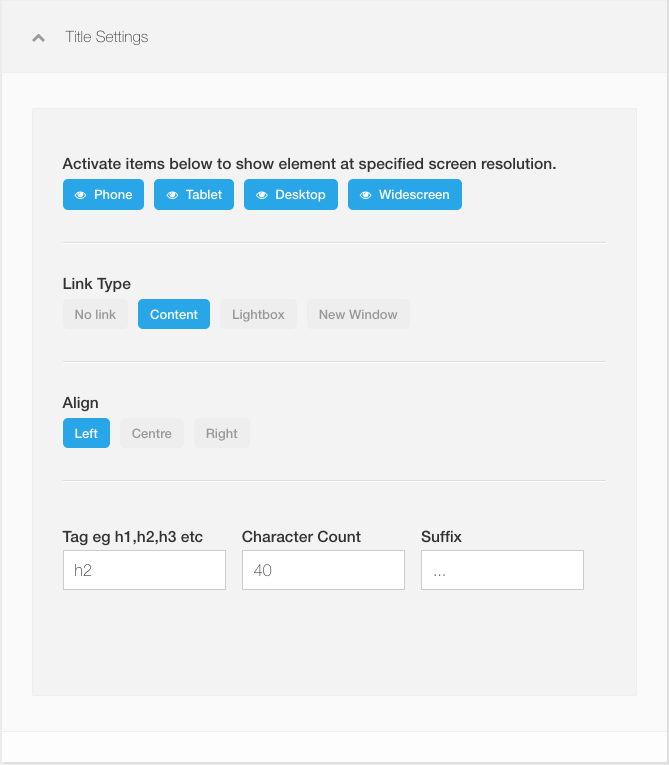Select the No link option
Image resolution: width=669 pixels, height=765 pixels.
pyautogui.click(x=95, y=314)
